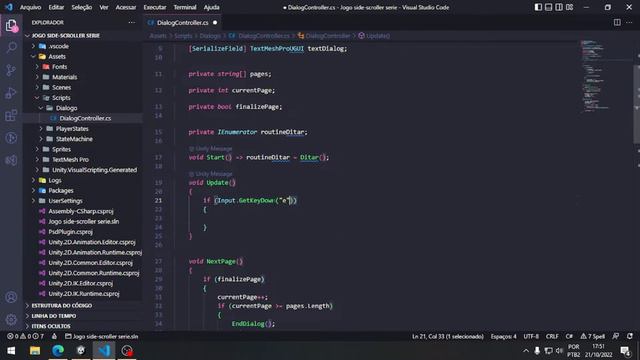Open the Seleção menu
This screenshot has width=640, height=360.
tap(82, 7)
